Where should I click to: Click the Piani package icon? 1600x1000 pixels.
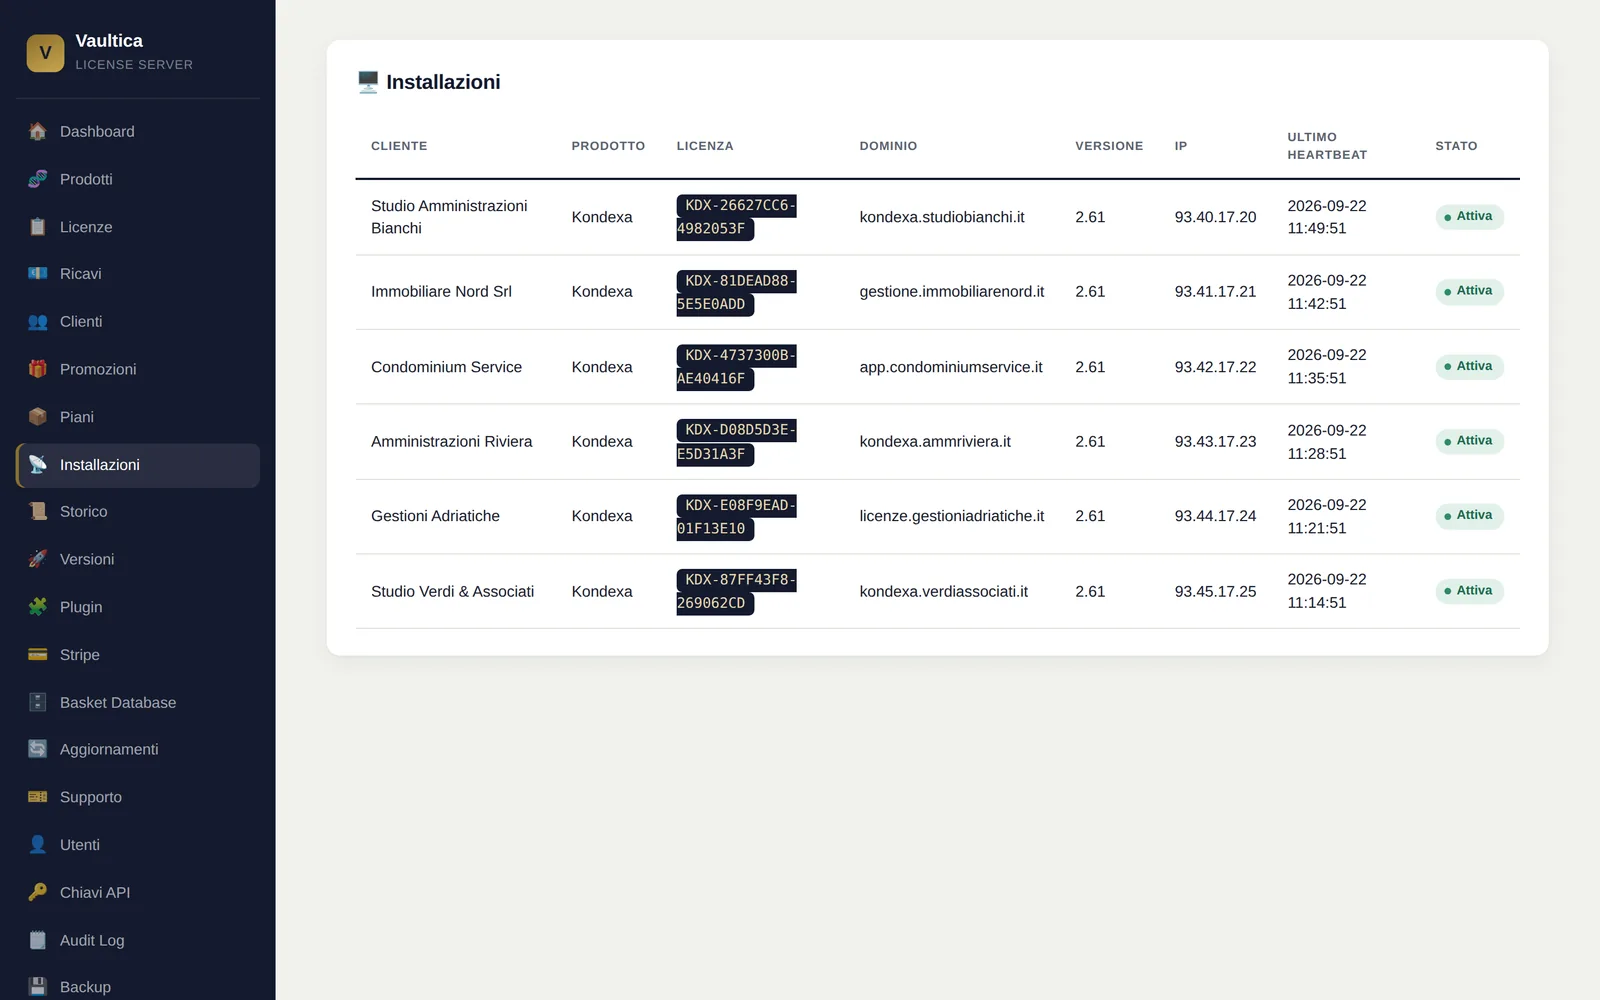(38, 417)
